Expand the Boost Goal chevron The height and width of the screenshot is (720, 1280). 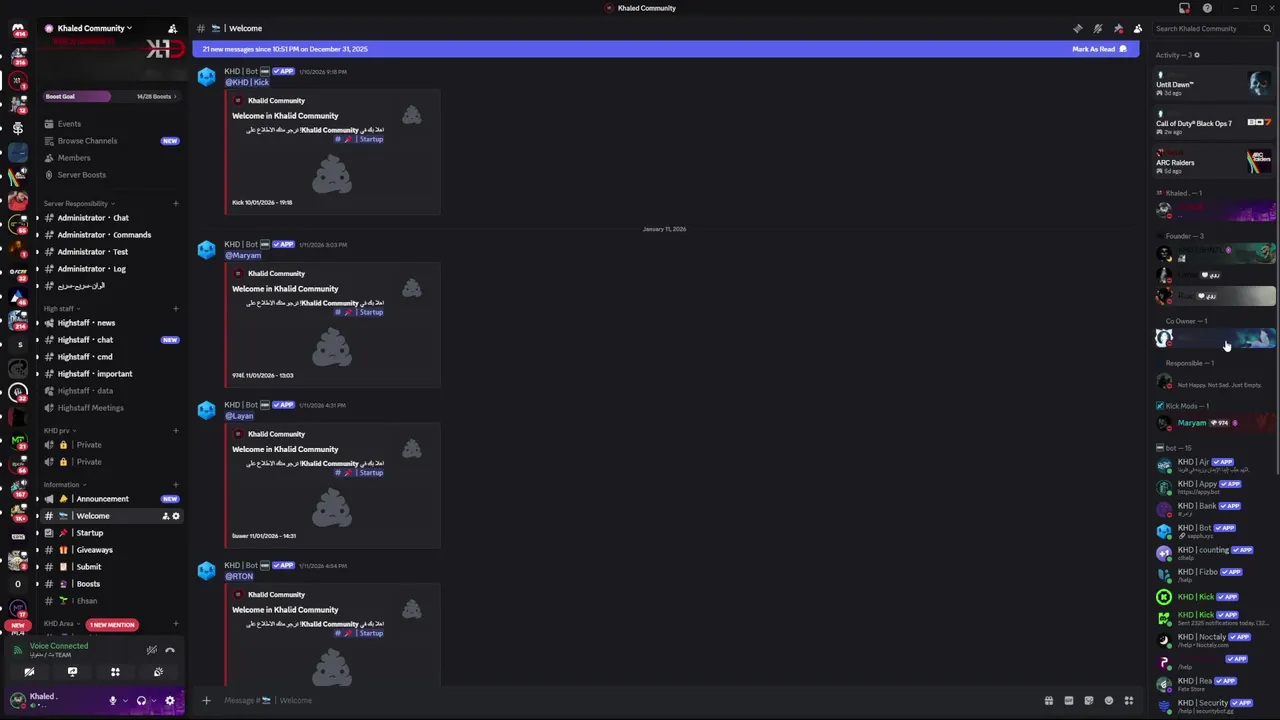[175, 96]
